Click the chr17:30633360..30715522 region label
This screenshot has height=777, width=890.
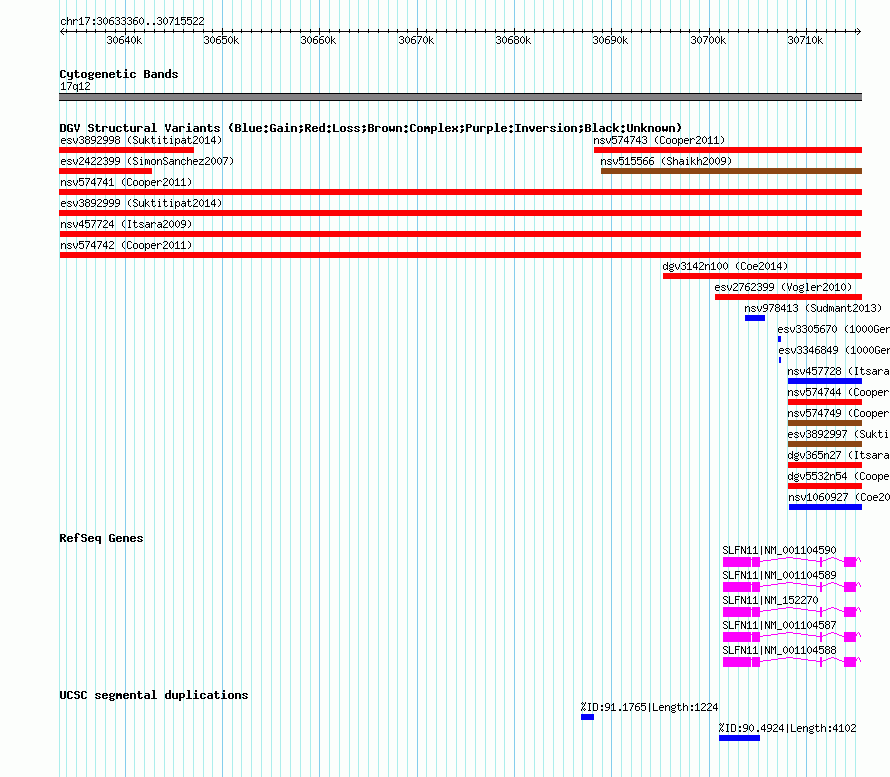coord(132,21)
